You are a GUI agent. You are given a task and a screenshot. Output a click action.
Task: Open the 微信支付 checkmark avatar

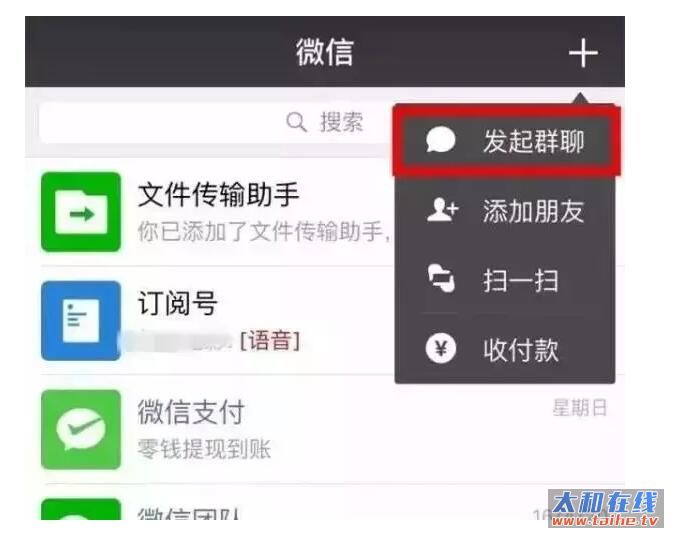pos(81,429)
